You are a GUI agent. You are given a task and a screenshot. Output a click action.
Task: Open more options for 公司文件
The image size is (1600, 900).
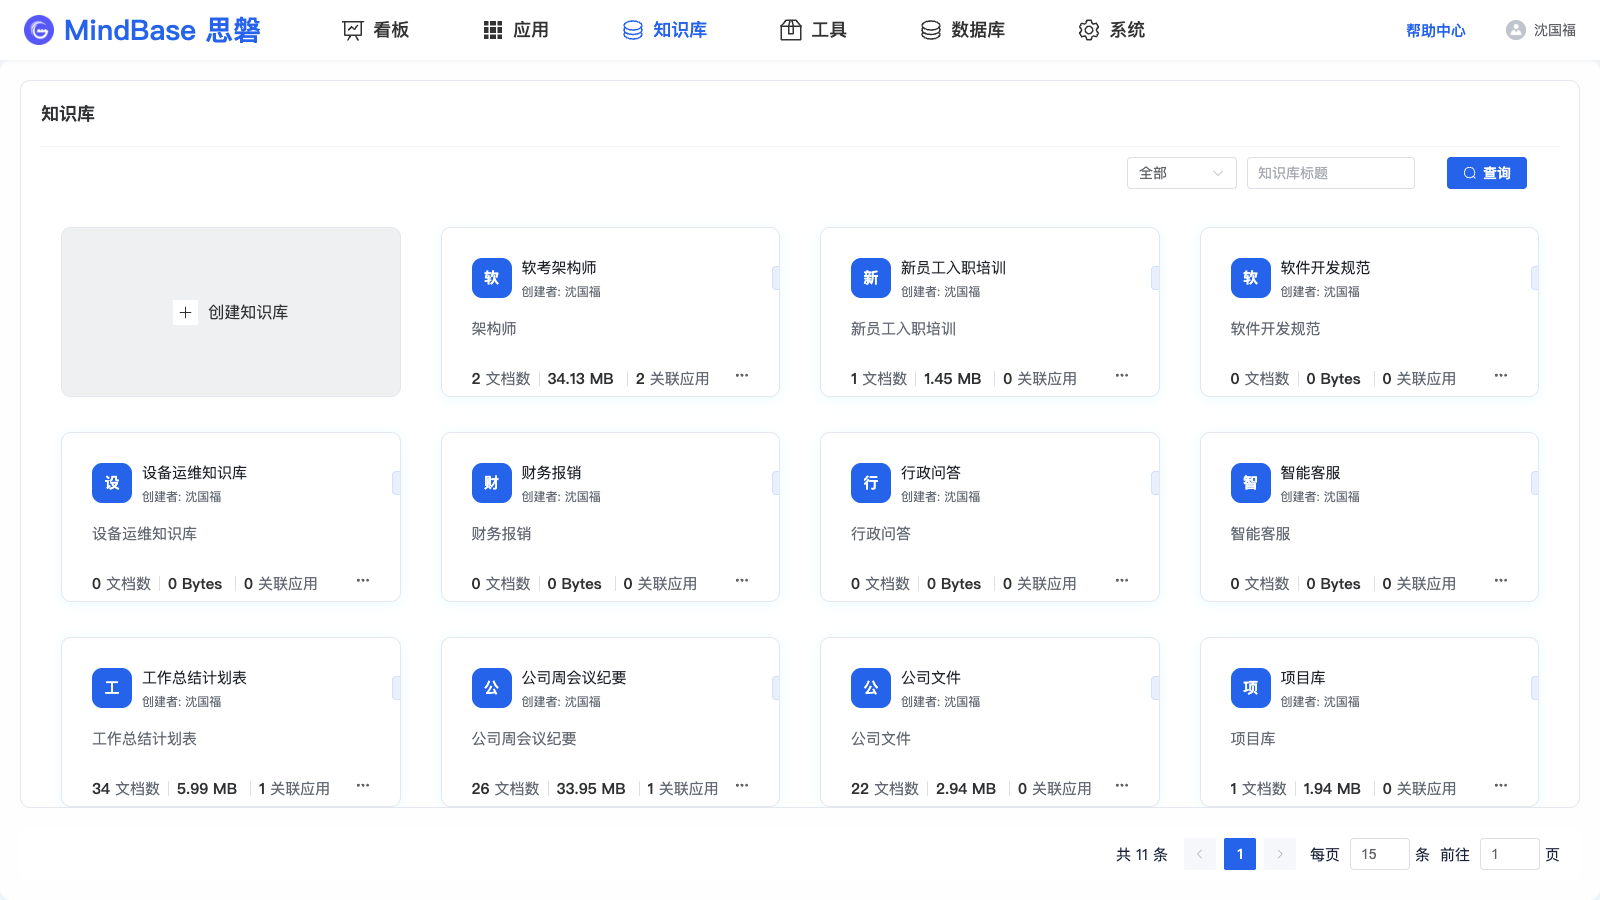1122,786
